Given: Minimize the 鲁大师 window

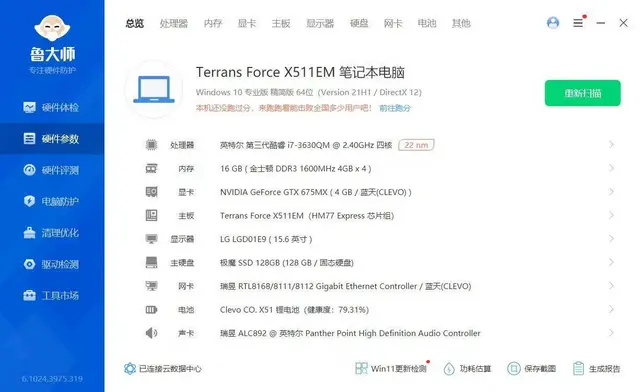Looking at the screenshot, I should (600, 23).
